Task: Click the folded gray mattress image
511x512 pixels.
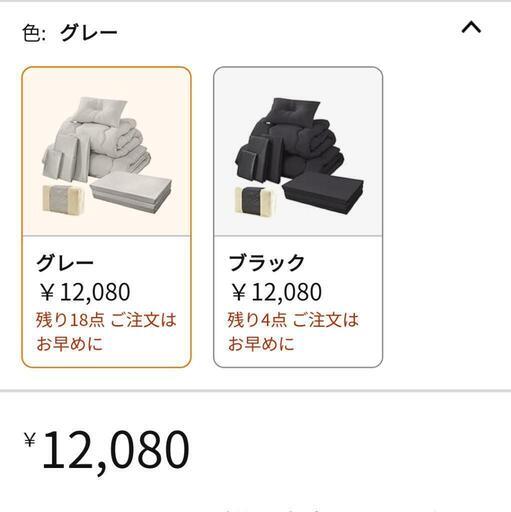Action: tap(131, 192)
